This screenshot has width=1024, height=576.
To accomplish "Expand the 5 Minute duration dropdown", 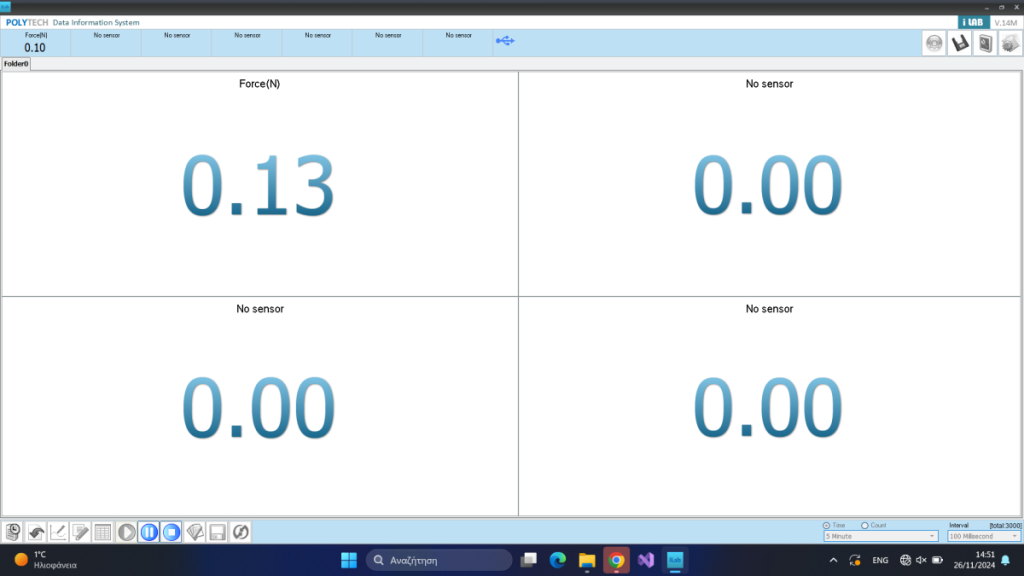I will (x=880, y=536).
